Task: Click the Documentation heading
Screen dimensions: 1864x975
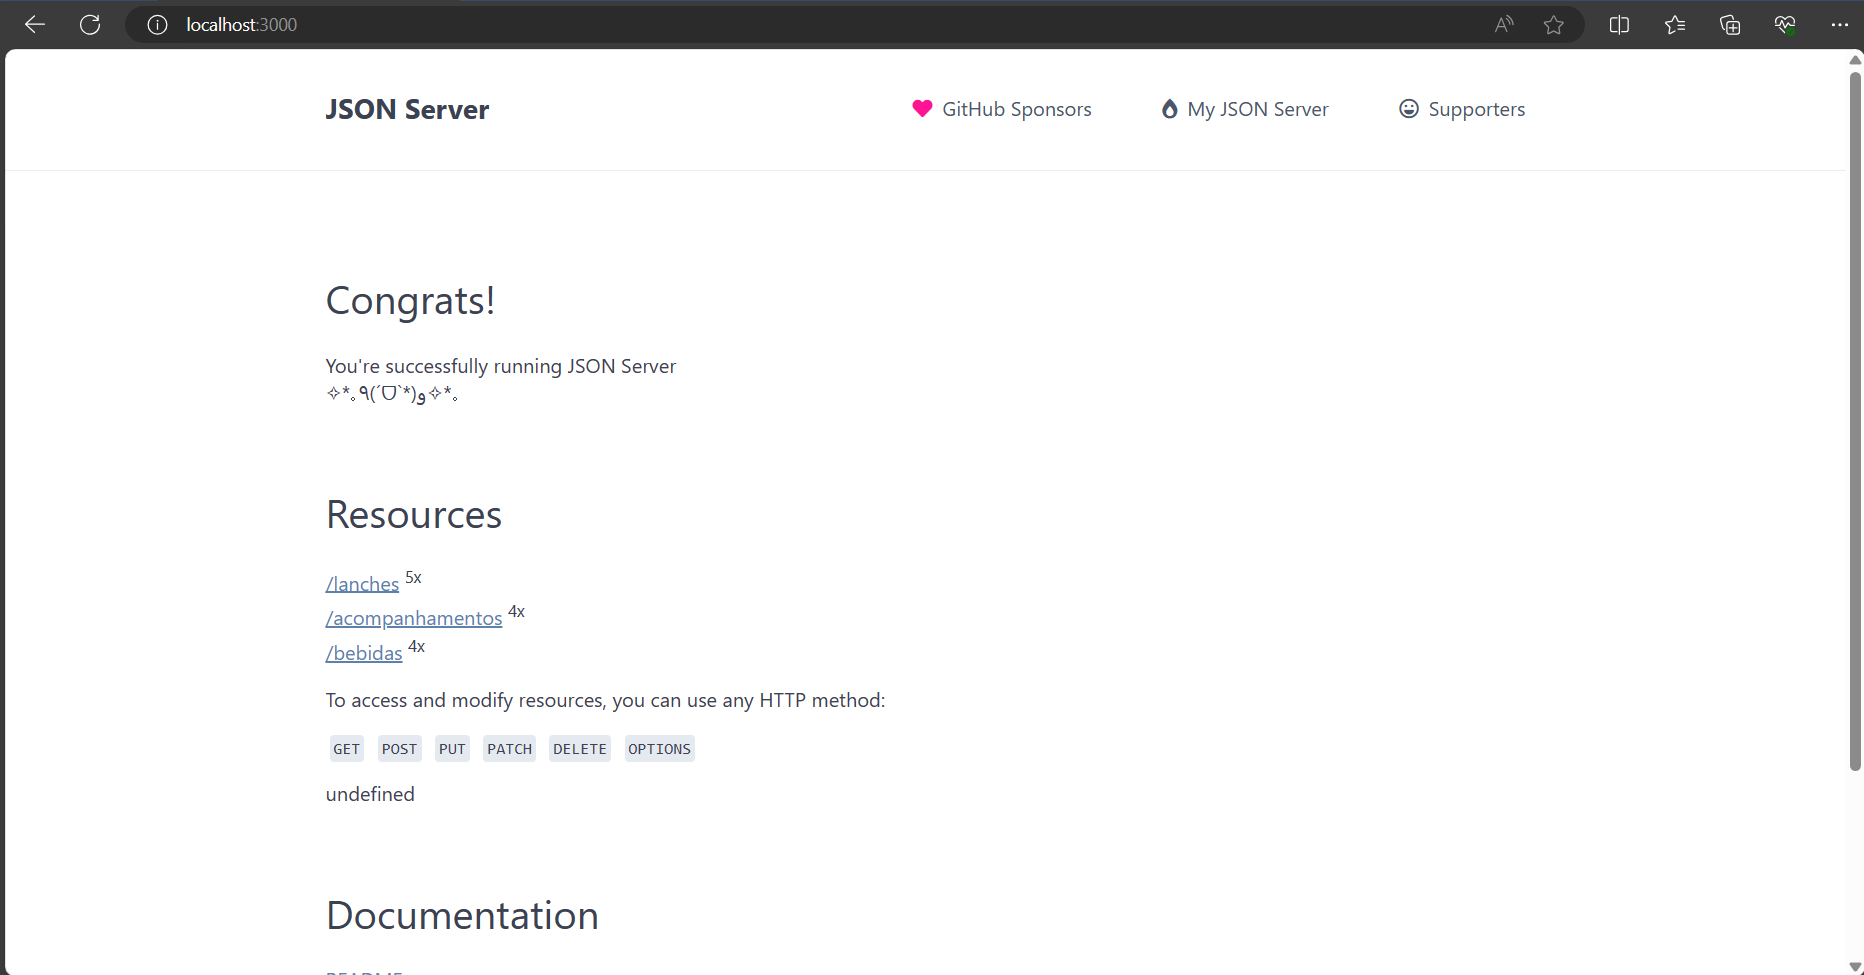Action: tap(462, 916)
